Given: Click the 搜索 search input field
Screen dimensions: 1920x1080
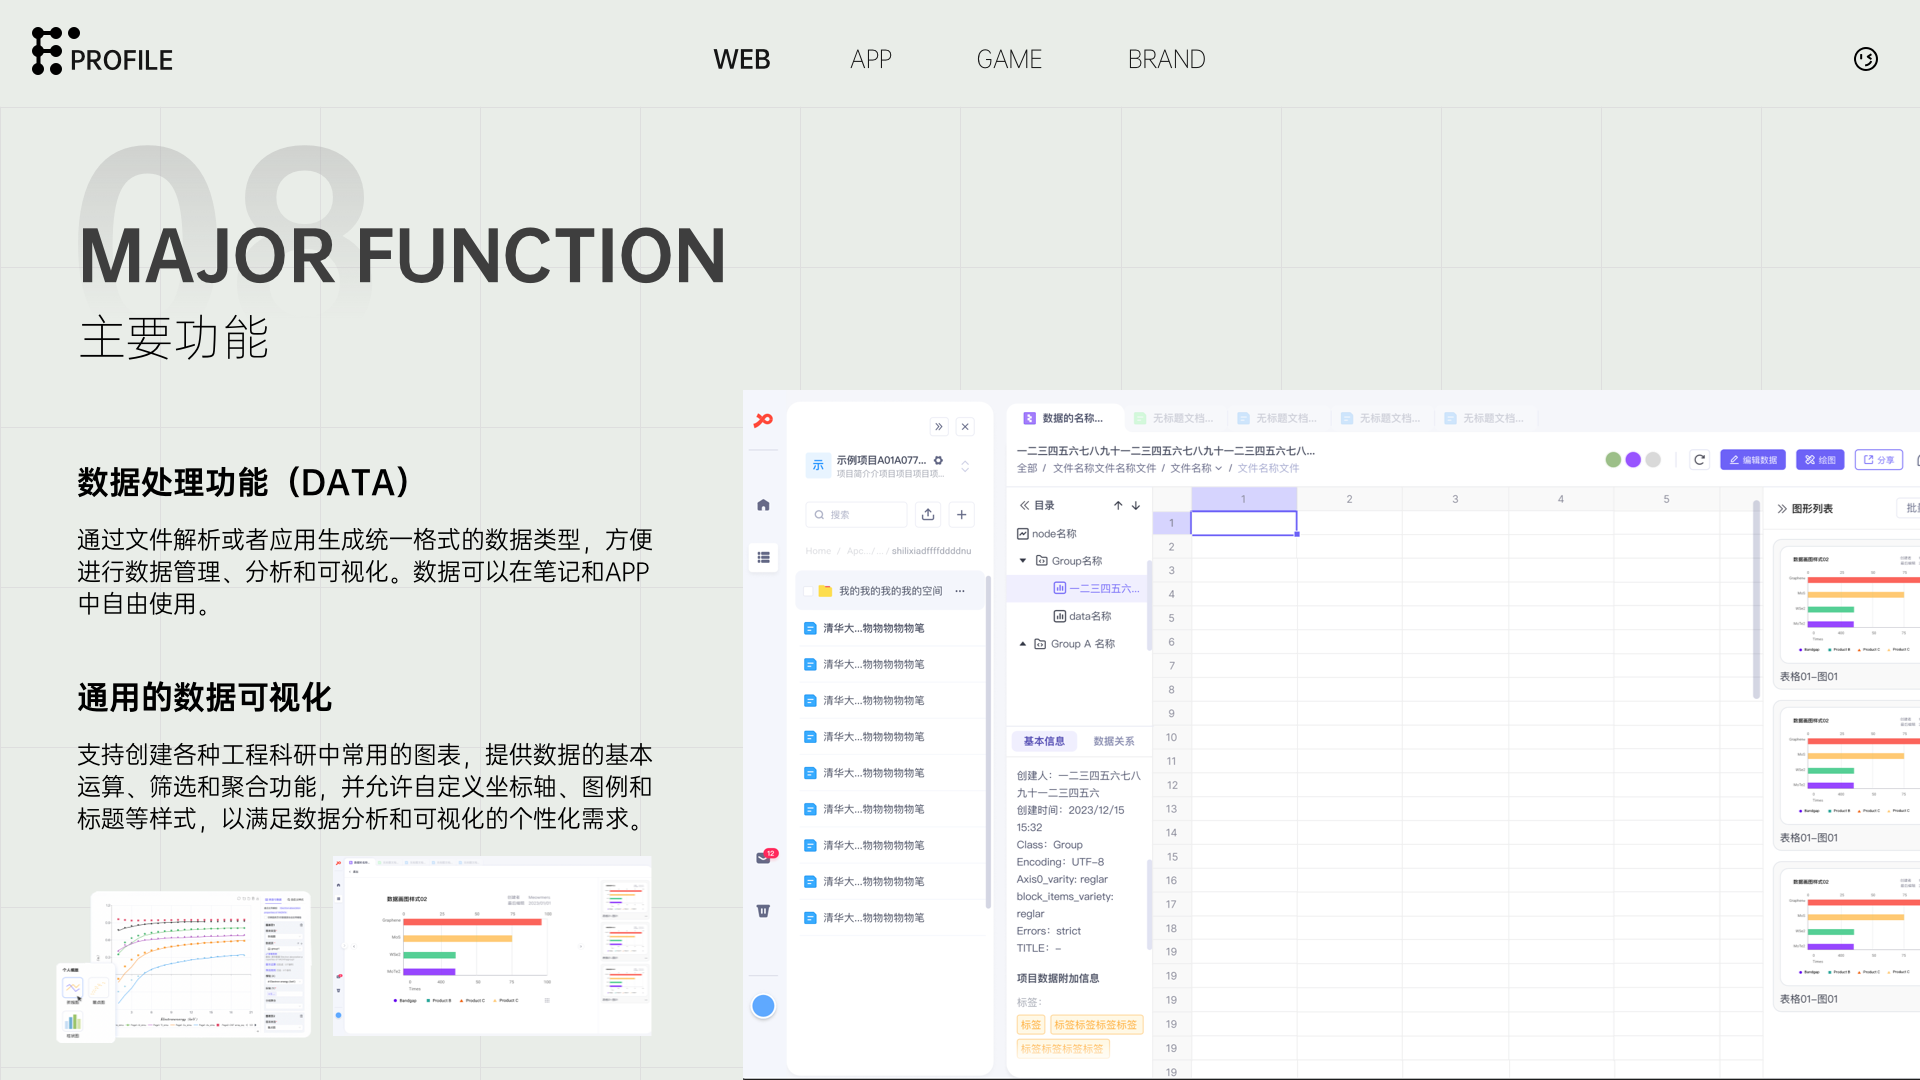Looking at the screenshot, I should [858, 514].
